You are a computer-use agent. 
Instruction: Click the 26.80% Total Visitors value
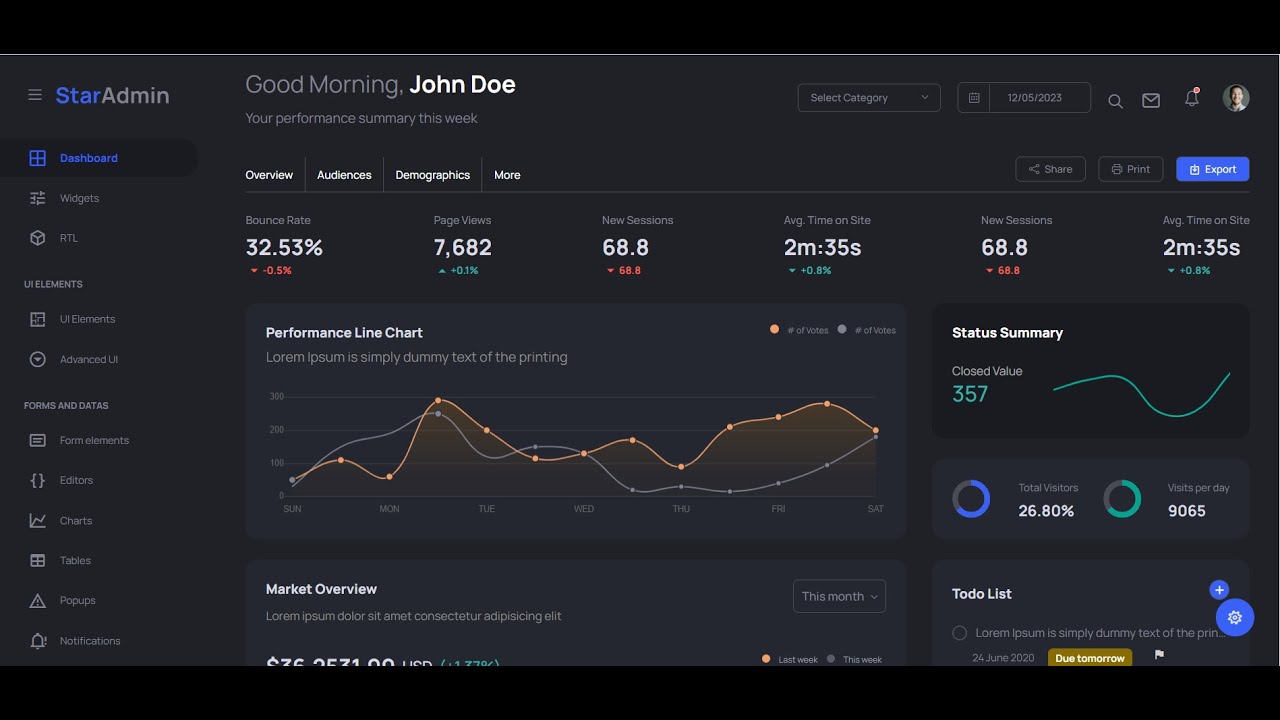click(x=1046, y=511)
